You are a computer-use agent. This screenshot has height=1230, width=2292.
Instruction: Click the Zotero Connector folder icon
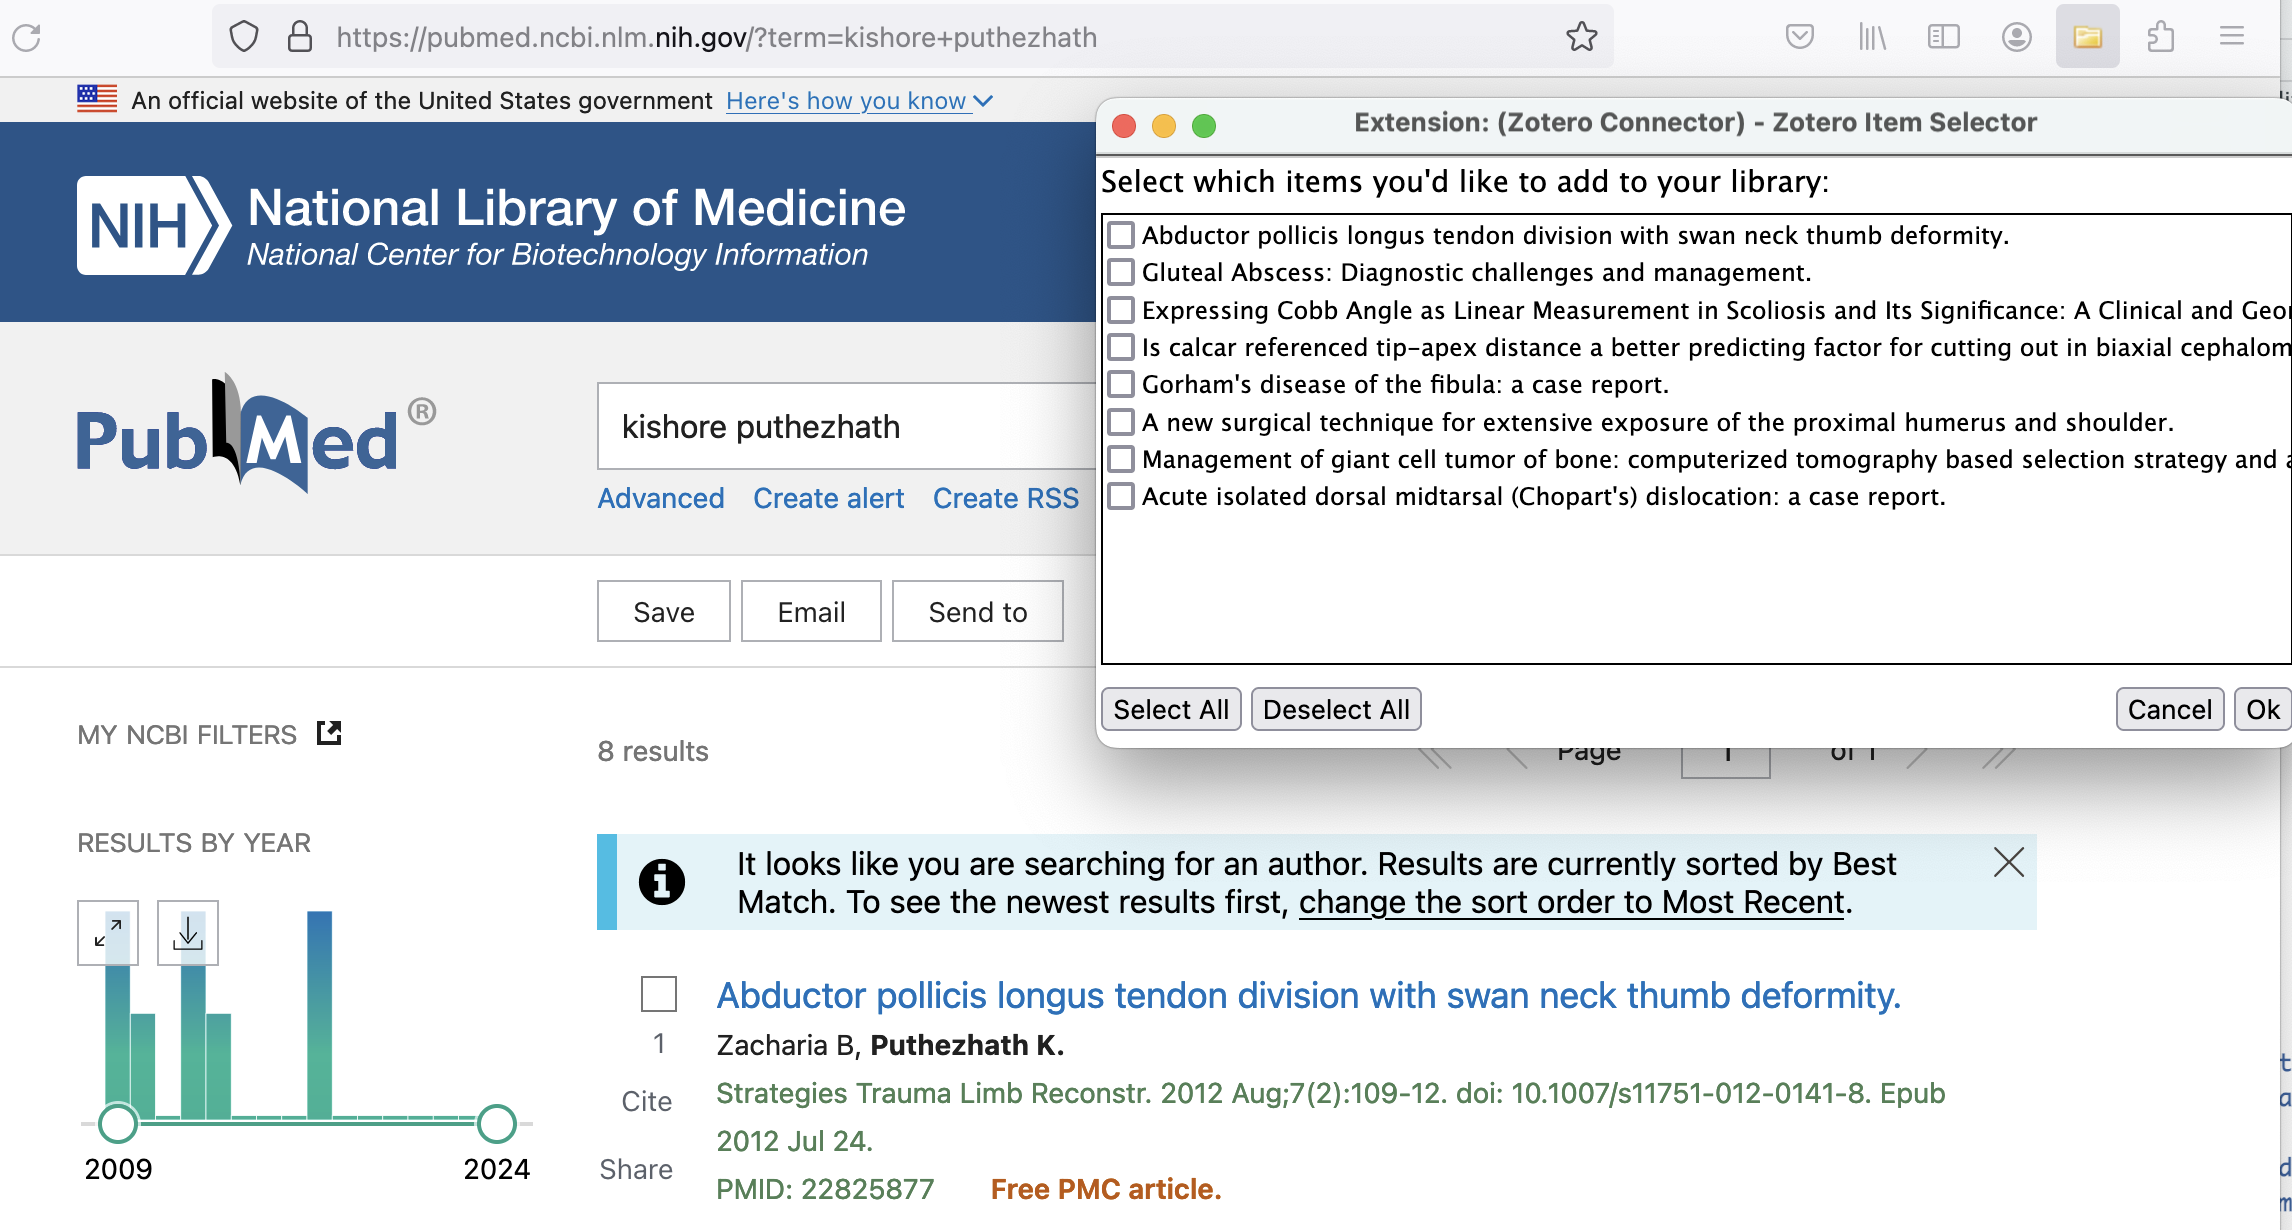click(2087, 37)
